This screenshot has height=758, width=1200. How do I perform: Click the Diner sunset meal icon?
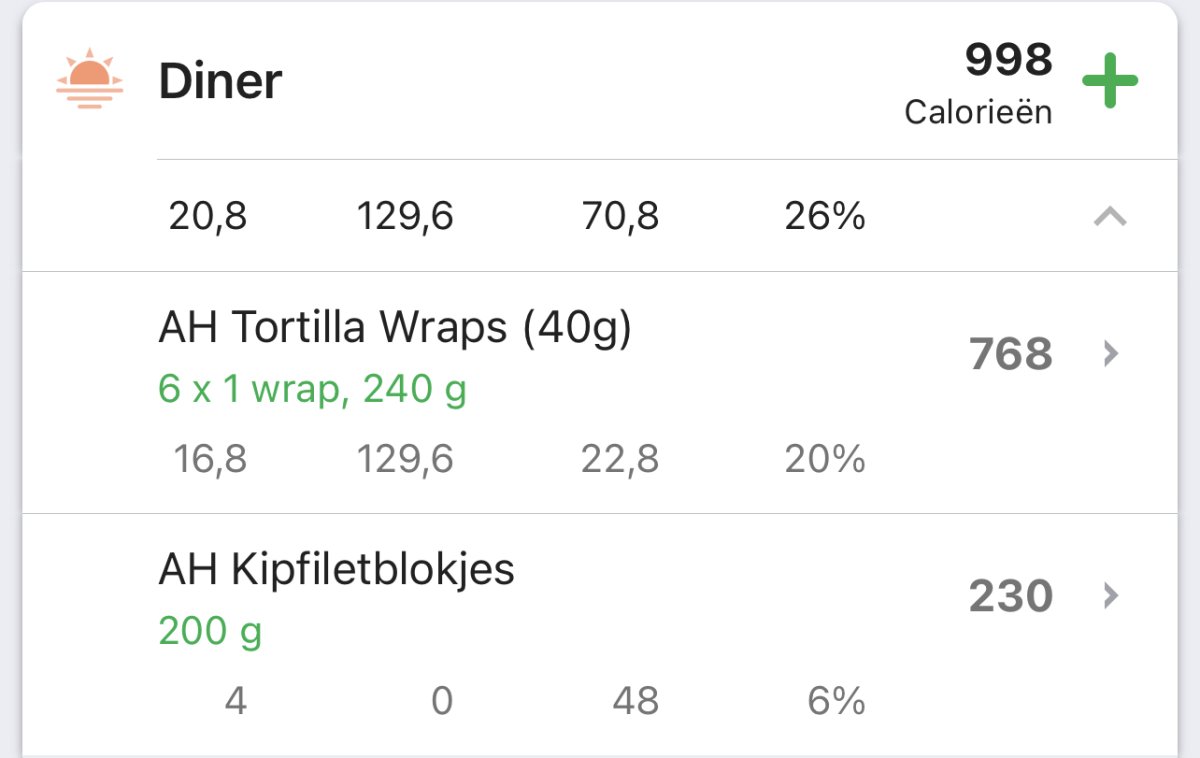90,79
